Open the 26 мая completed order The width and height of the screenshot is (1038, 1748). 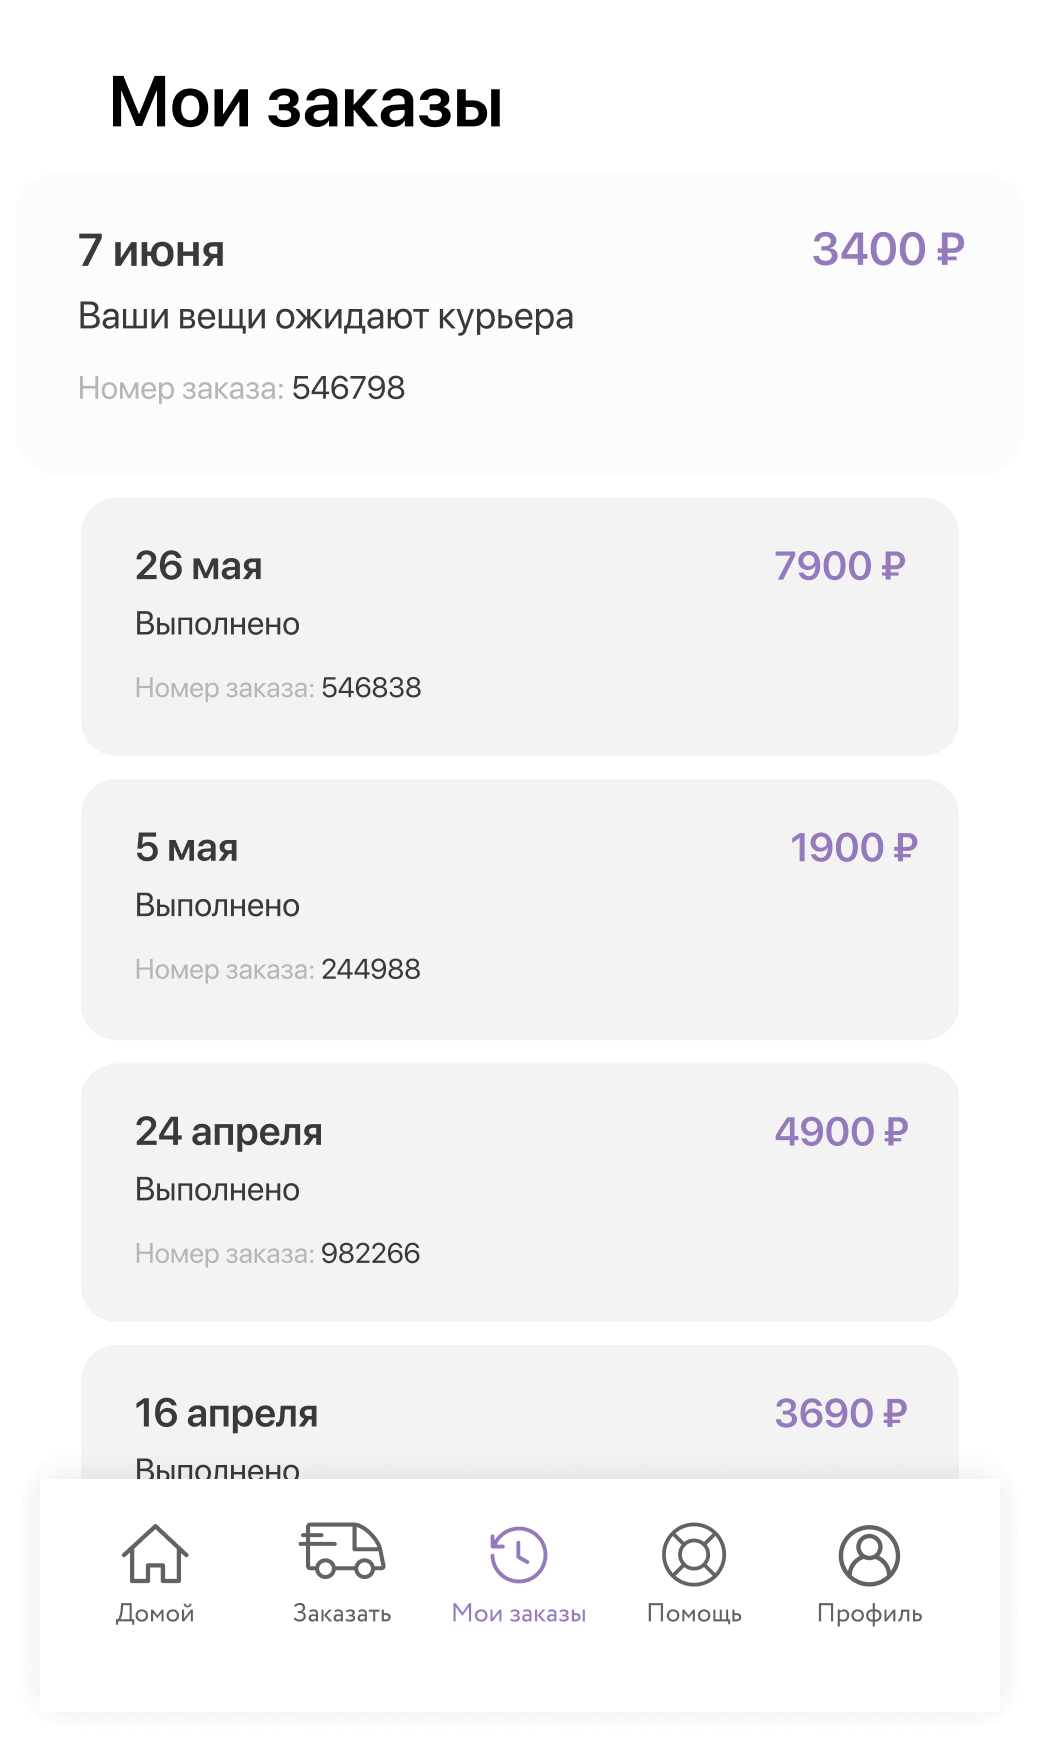pos(520,627)
